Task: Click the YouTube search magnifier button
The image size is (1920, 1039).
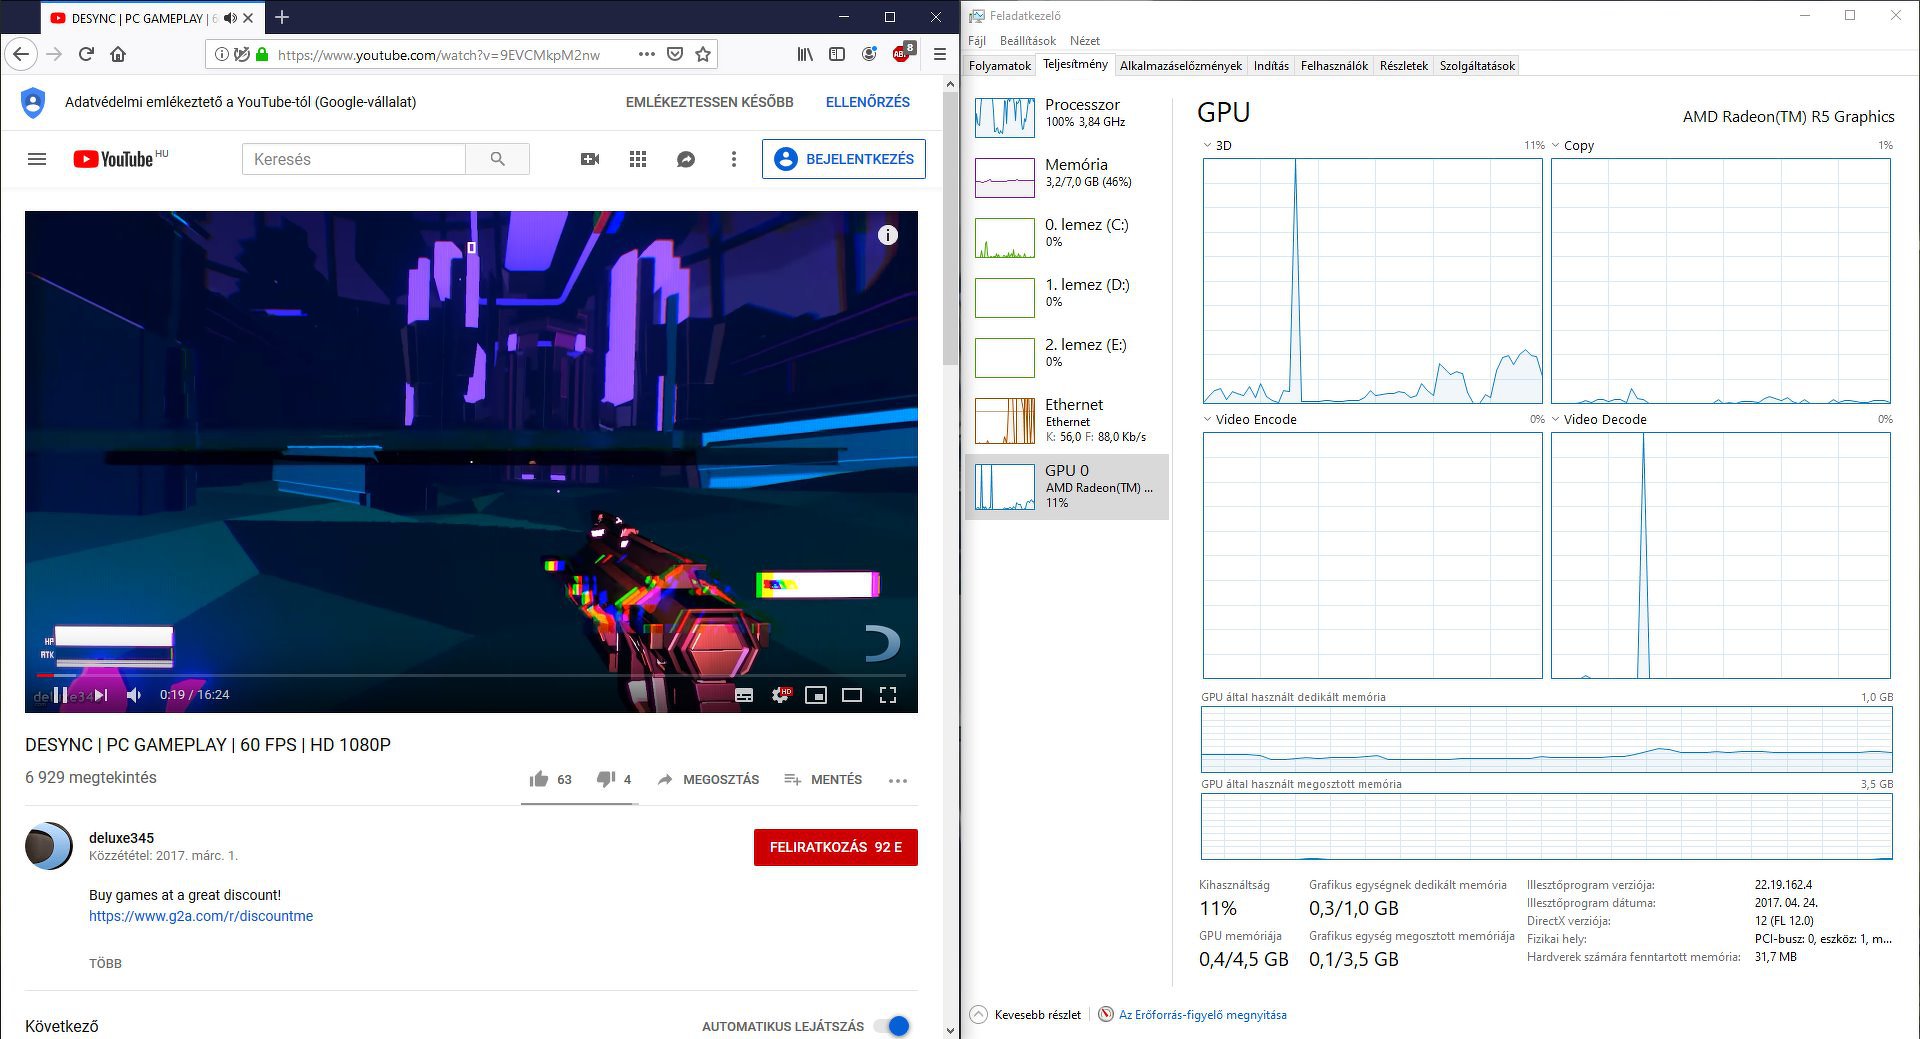Action: click(497, 159)
